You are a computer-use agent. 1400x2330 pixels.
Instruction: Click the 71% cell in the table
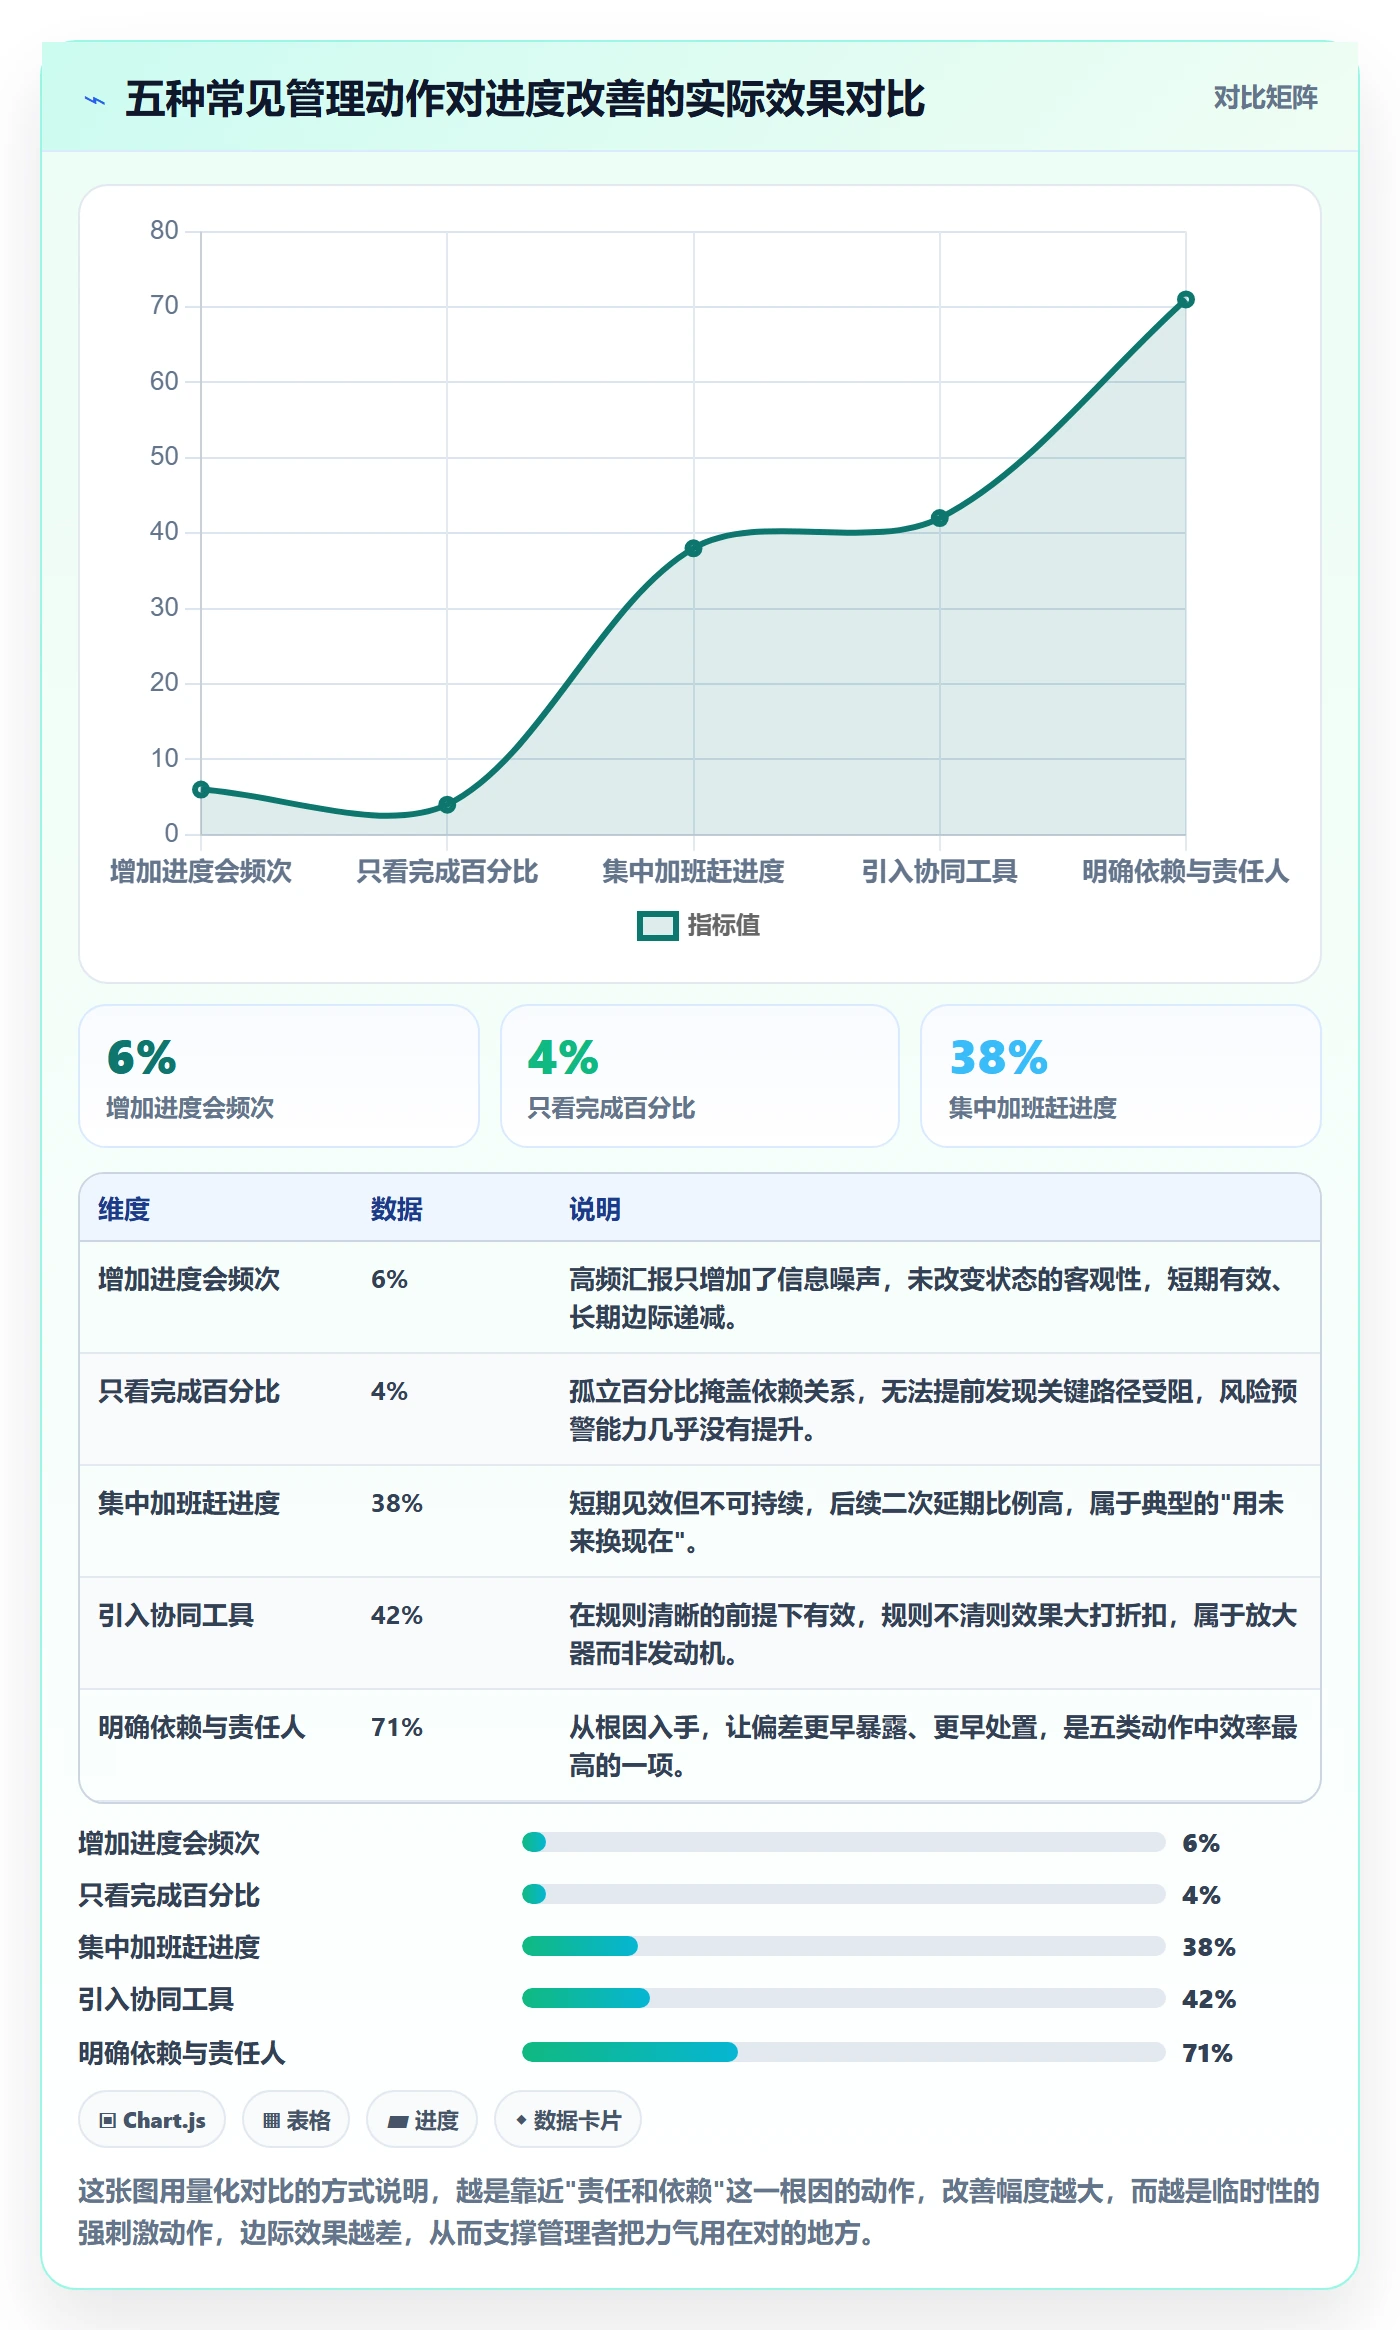(397, 1727)
